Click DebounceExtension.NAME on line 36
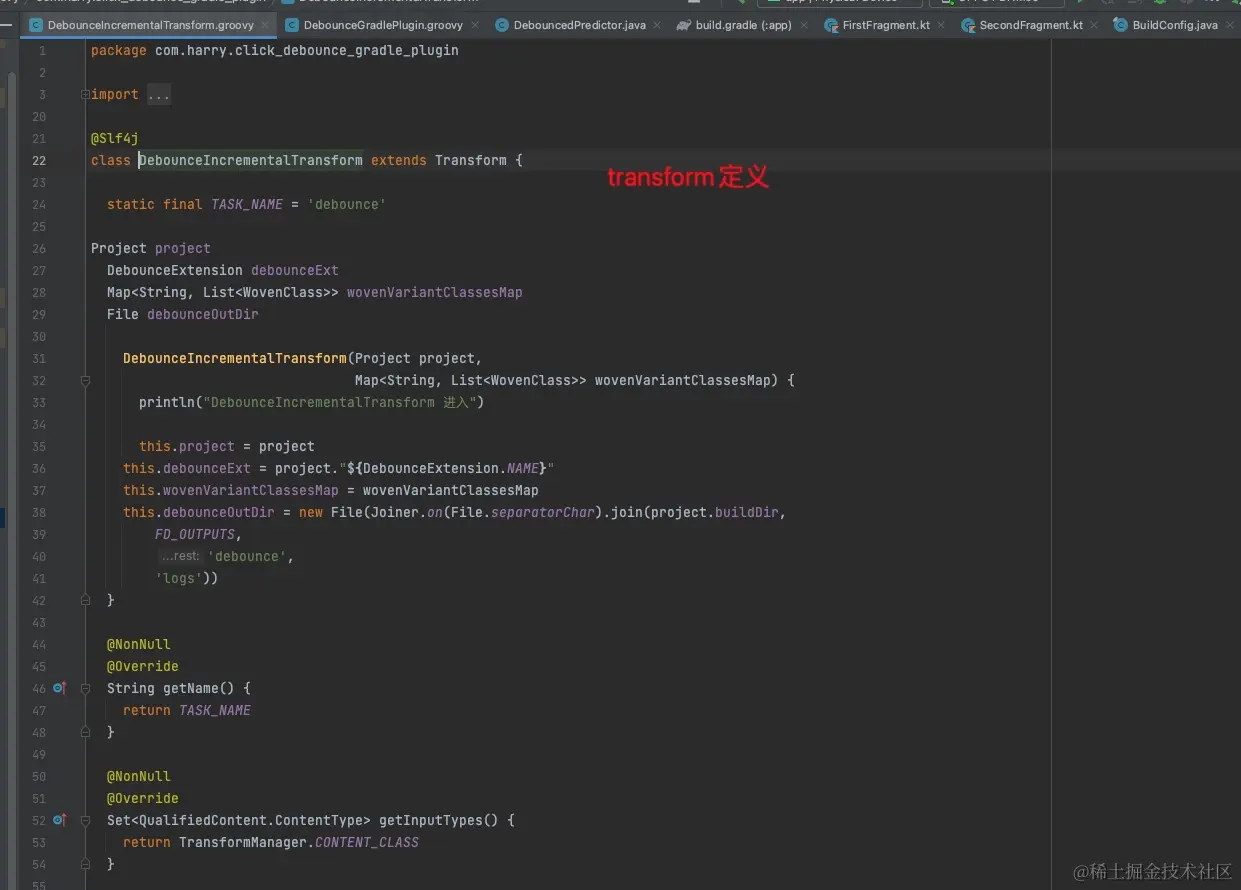Image resolution: width=1241 pixels, height=890 pixels. click(x=452, y=468)
